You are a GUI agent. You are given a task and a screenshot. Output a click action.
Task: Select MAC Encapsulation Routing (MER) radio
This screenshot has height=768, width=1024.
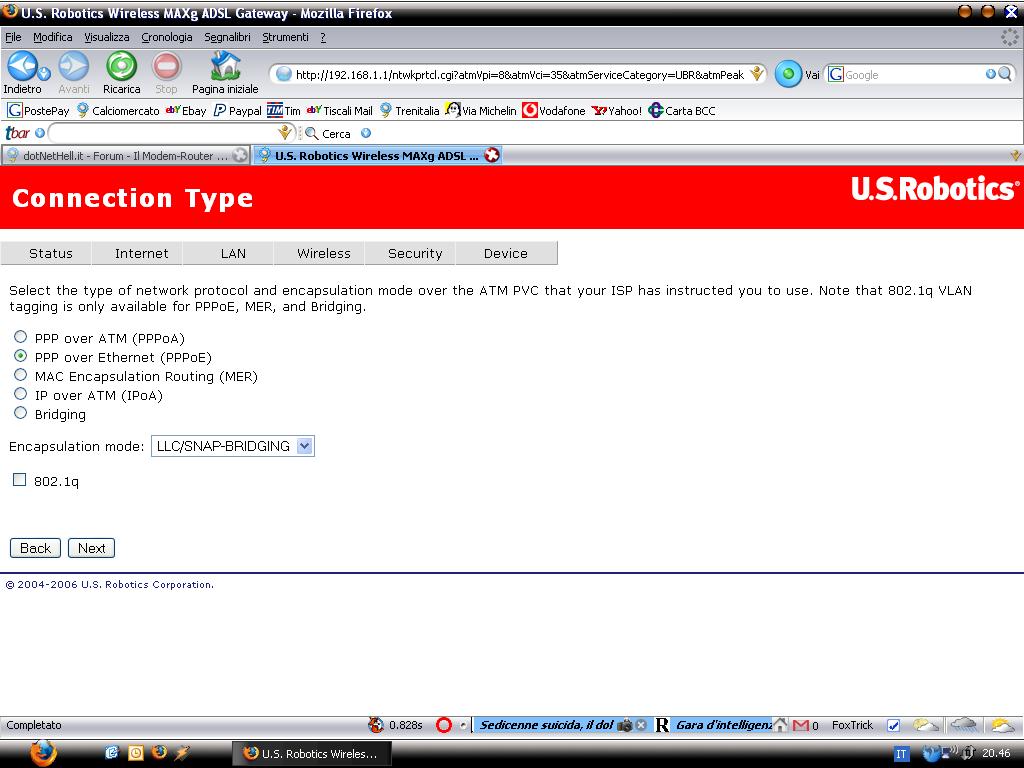(20, 375)
